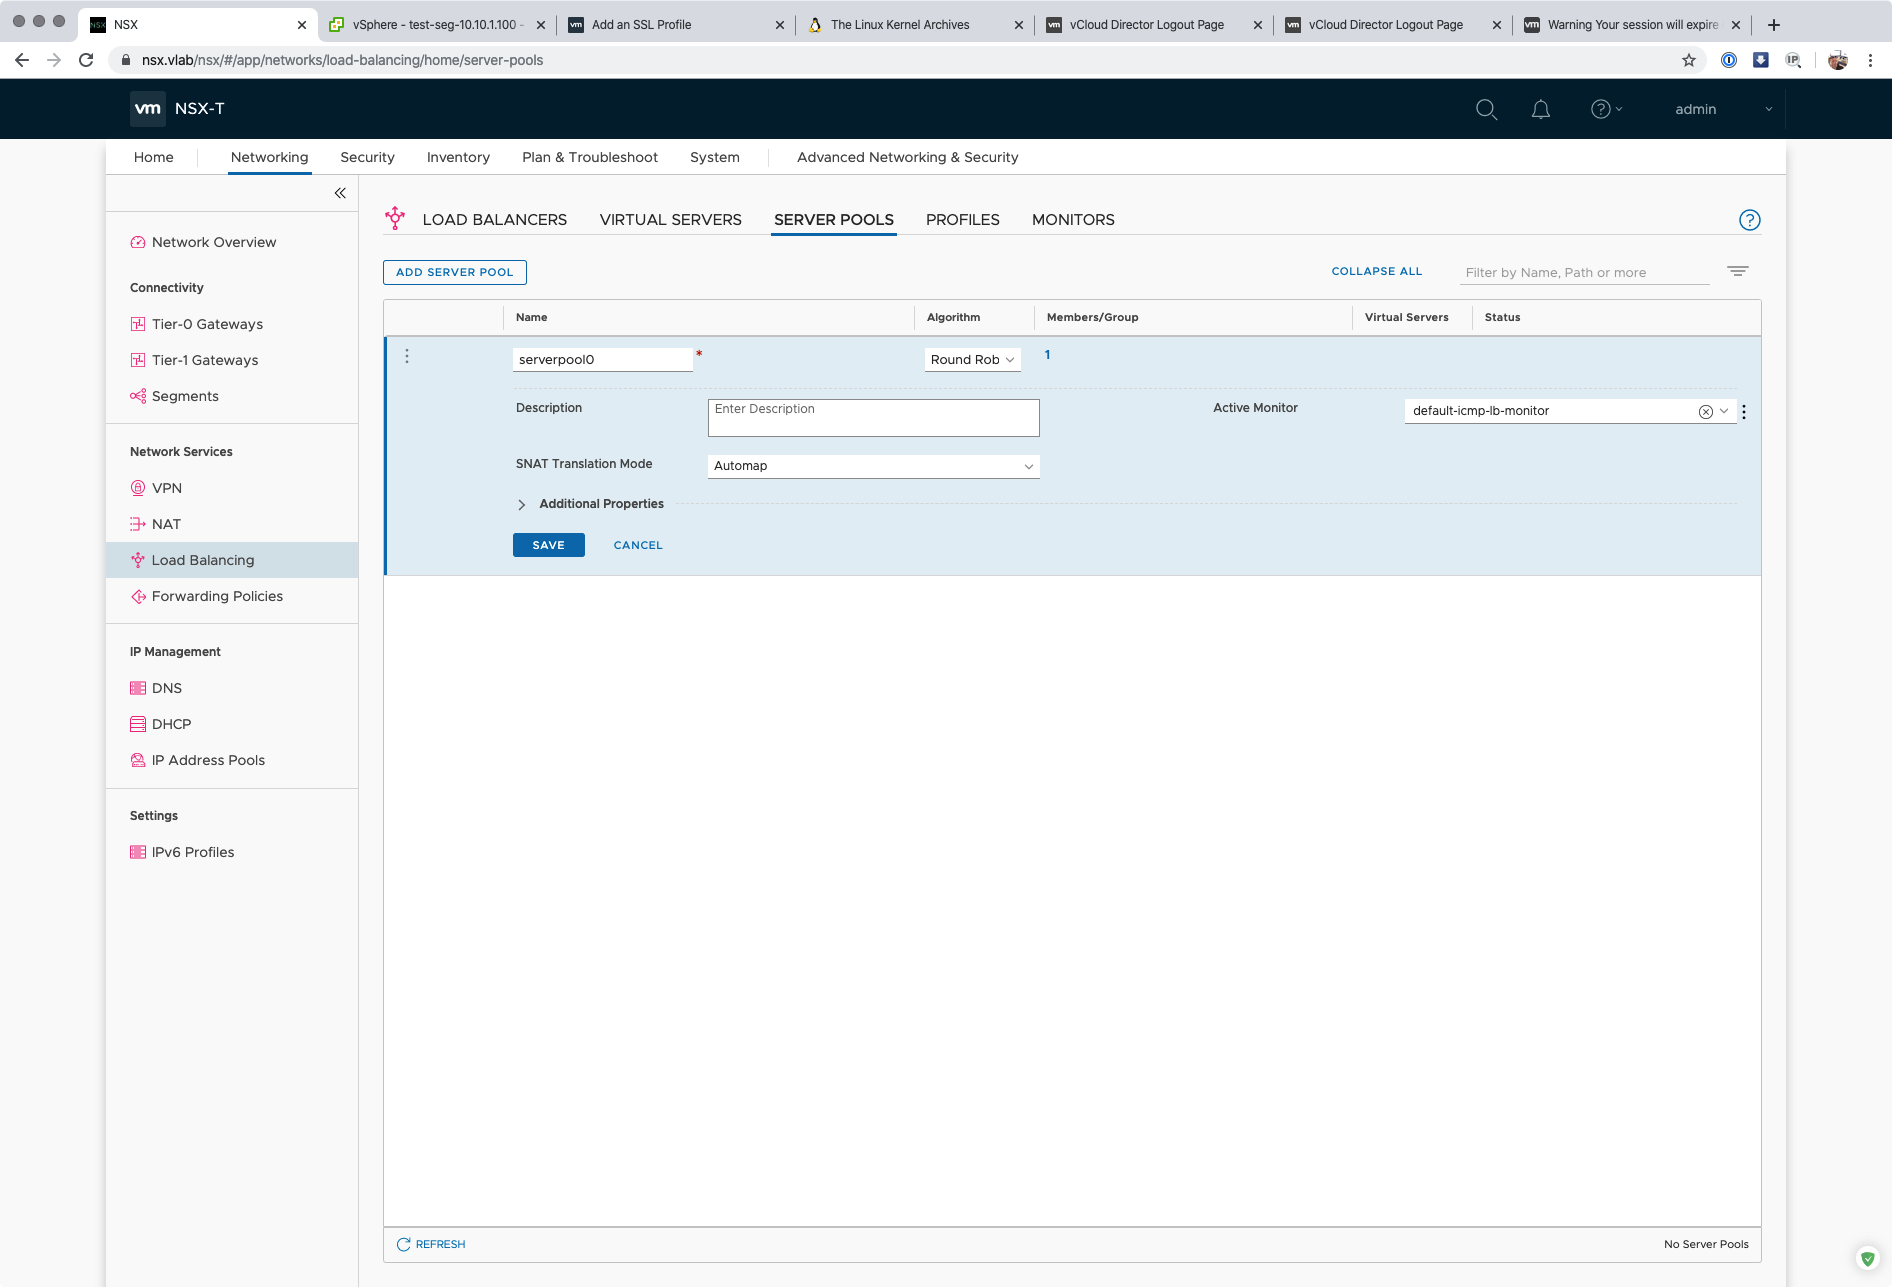1892x1287 pixels.
Task: Open row actions menu for serverpool0
Action: pyautogui.click(x=407, y=357)
